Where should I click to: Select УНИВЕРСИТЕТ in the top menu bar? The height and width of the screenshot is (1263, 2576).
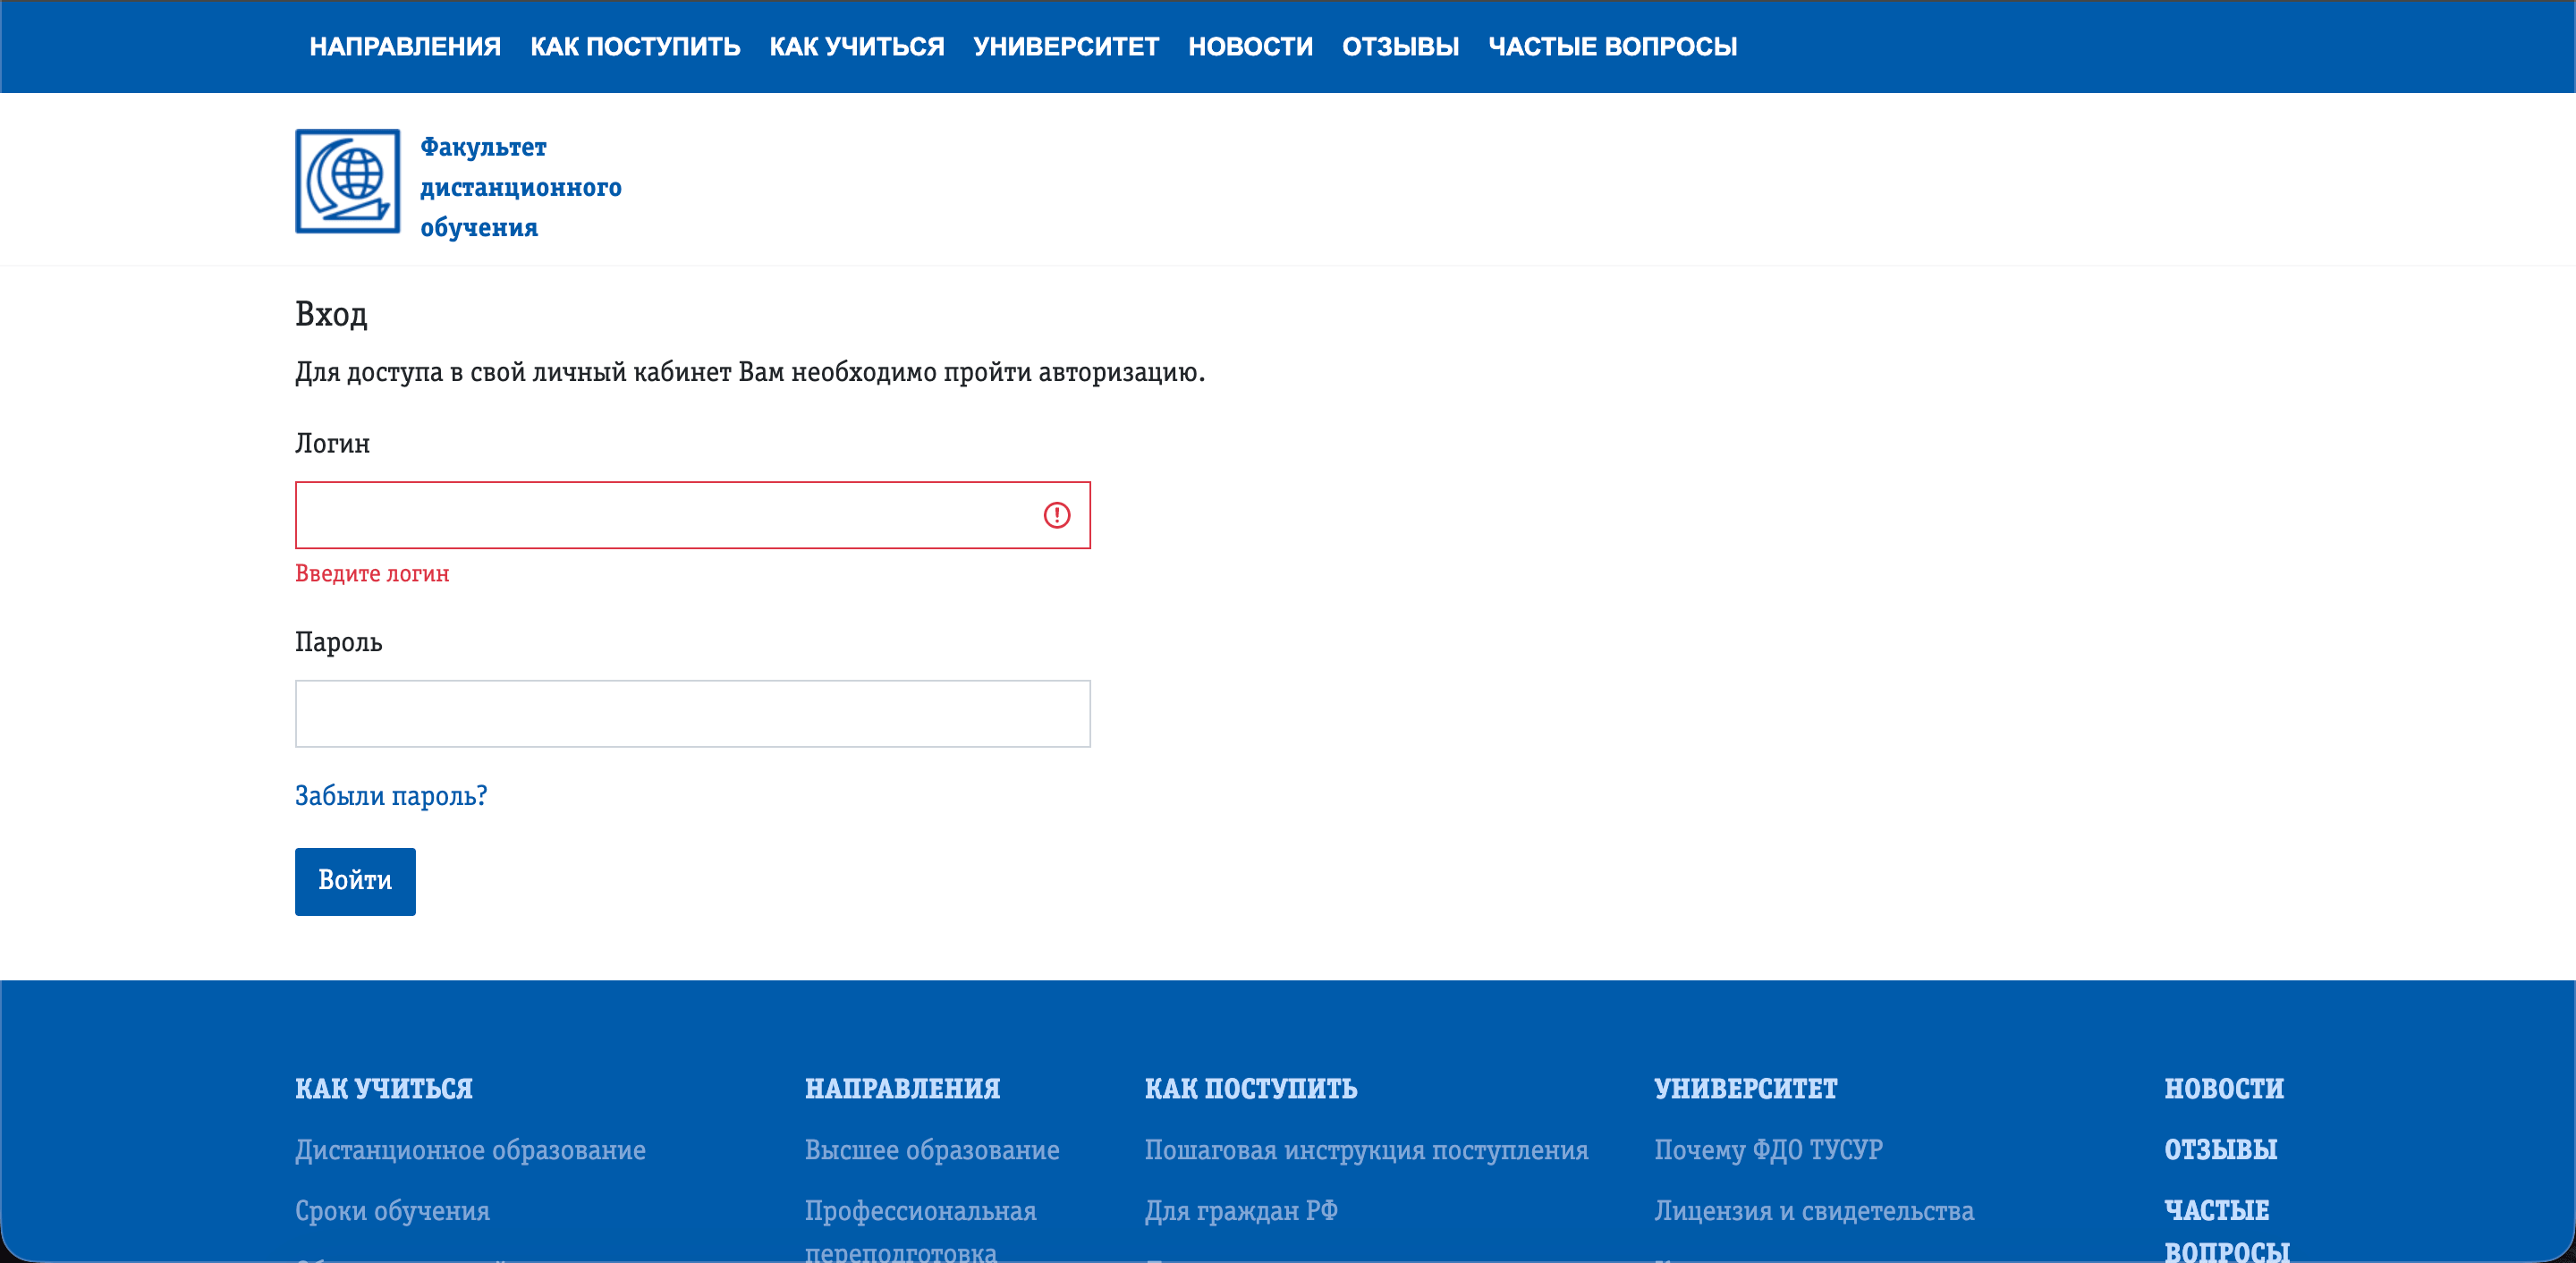(1066, 46)
